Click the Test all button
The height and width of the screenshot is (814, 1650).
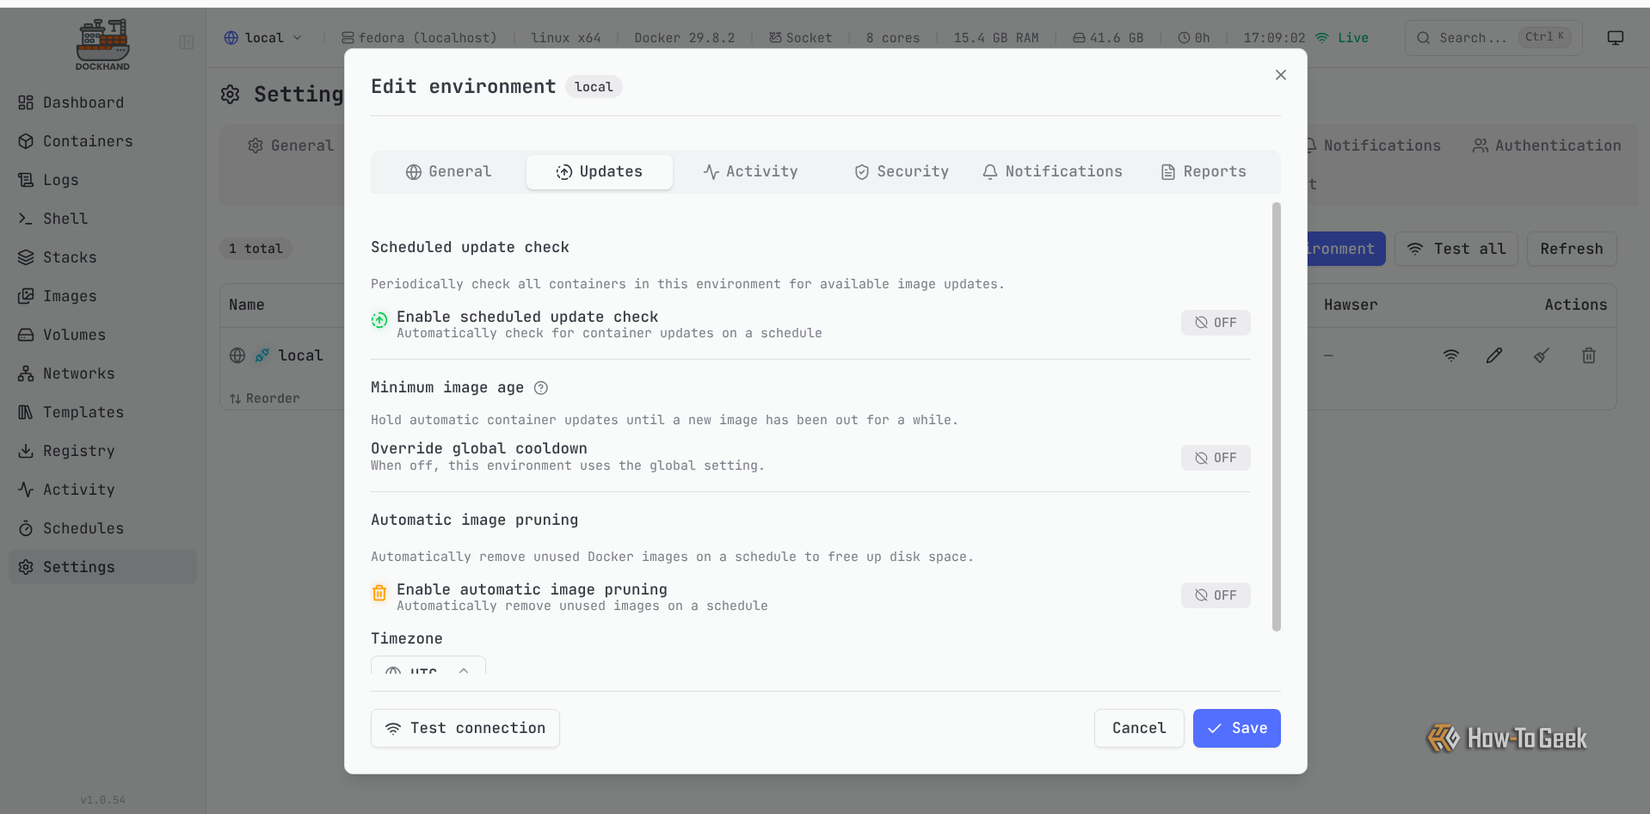pos(1456,249)
